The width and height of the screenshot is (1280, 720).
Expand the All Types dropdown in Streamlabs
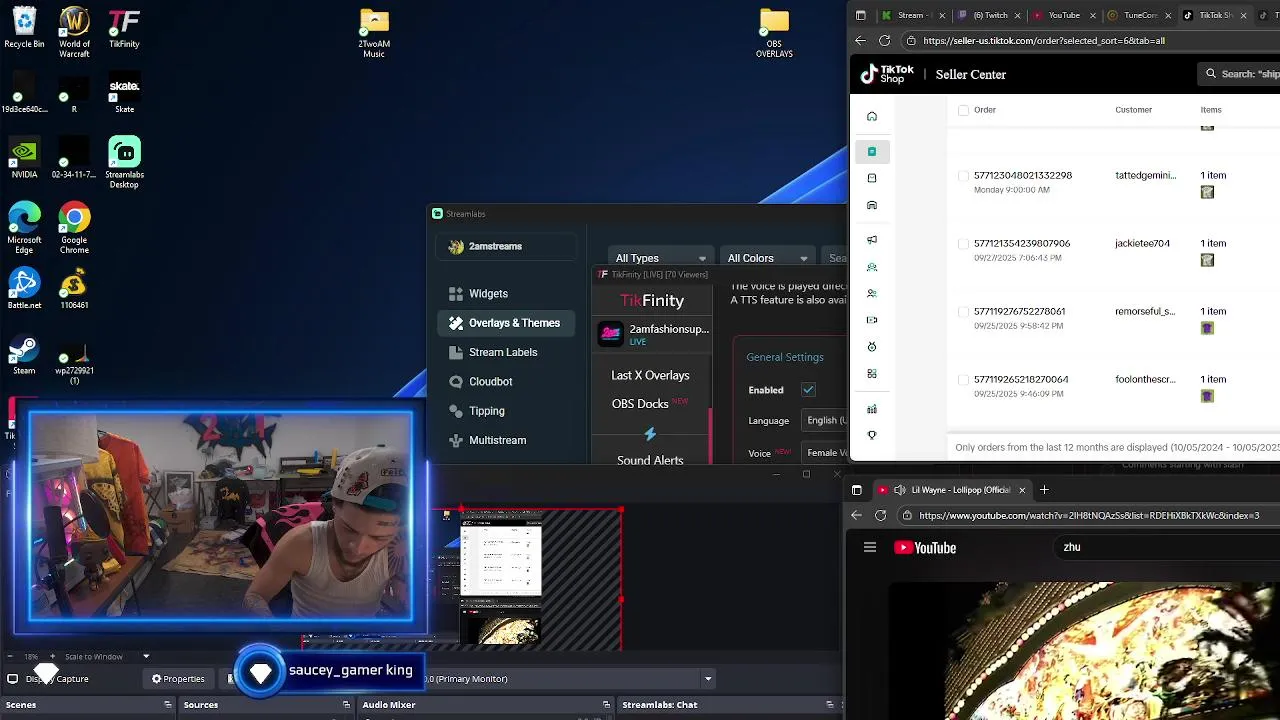pos(660,258)
